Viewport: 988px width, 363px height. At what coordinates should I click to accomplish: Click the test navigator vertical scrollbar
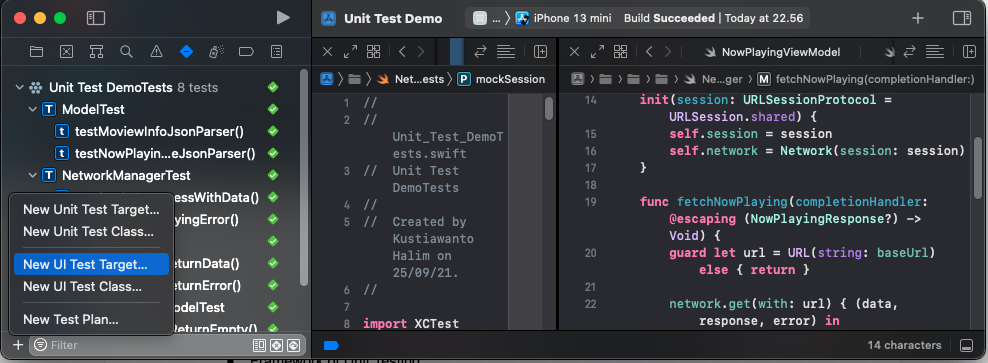click(304, 176)
